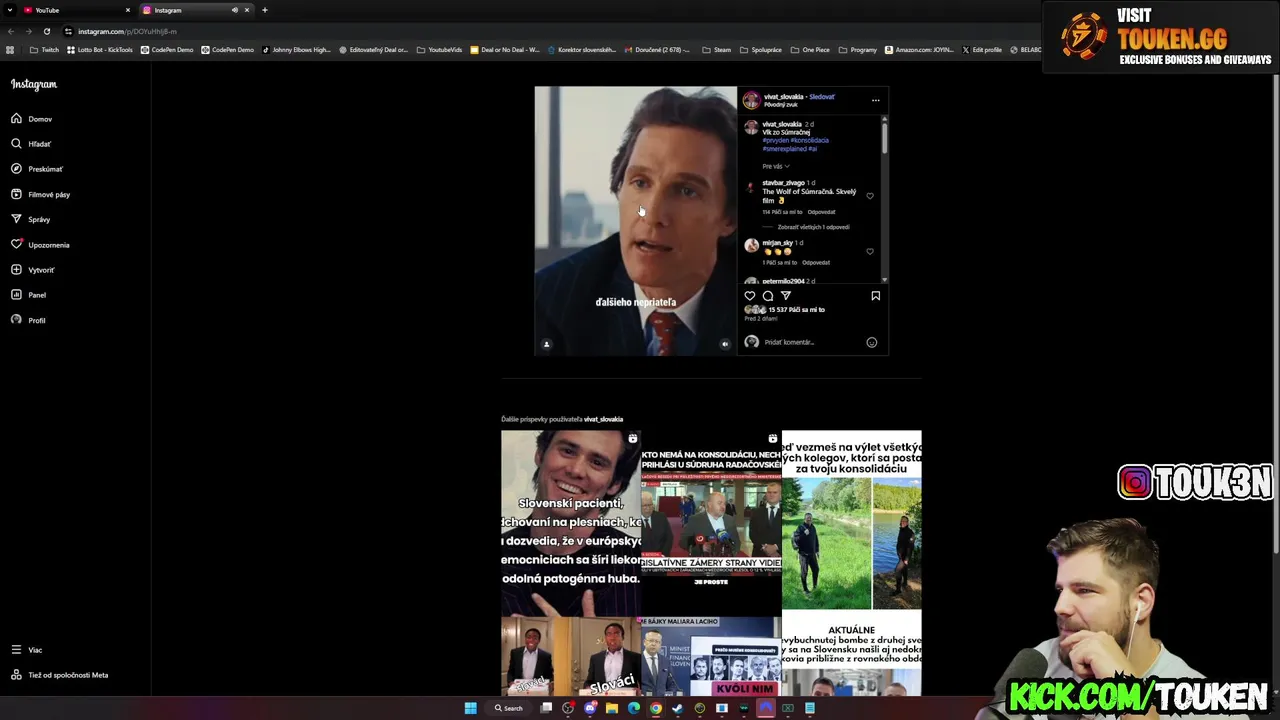1280x720 pixels.
Task: Open Upozornenia notifications
Action: (x=40, y=245)
